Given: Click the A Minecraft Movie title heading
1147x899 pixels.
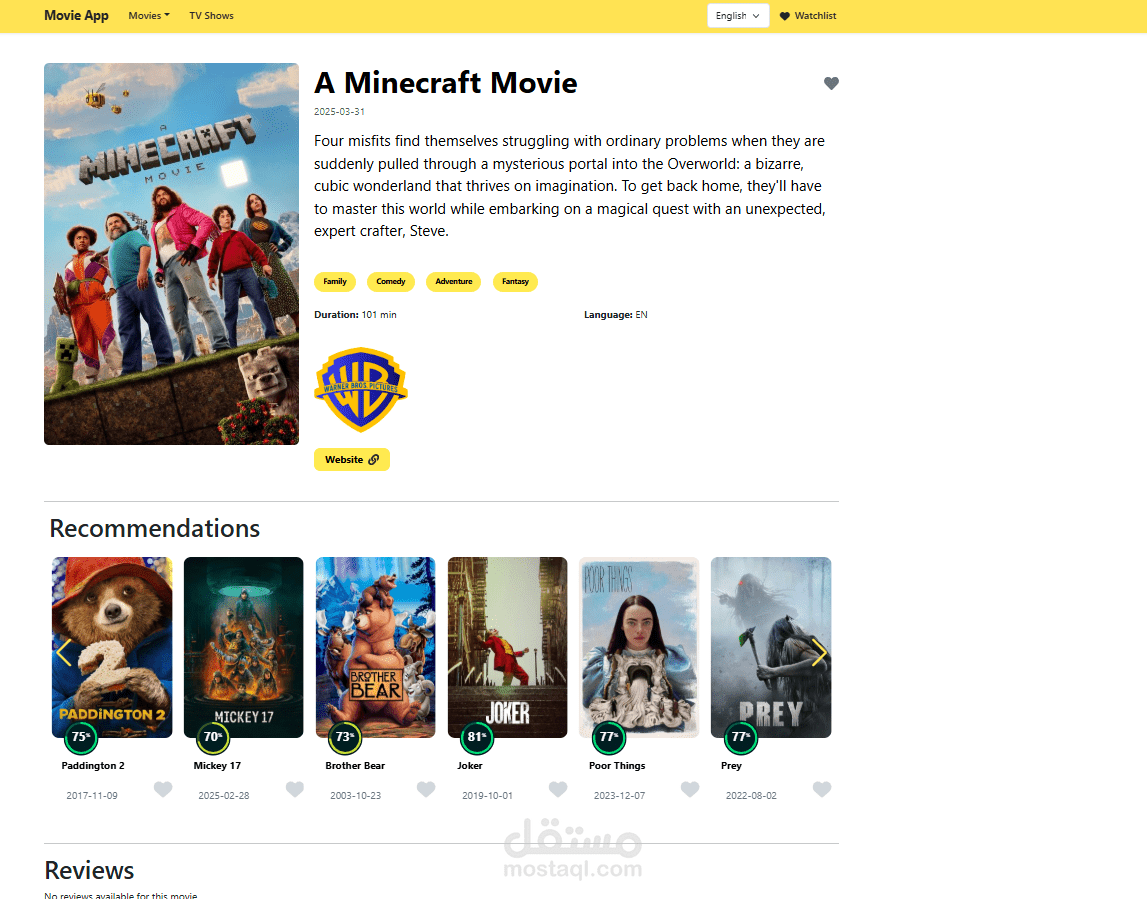Looking at the screenshot, I should point(445,83).
